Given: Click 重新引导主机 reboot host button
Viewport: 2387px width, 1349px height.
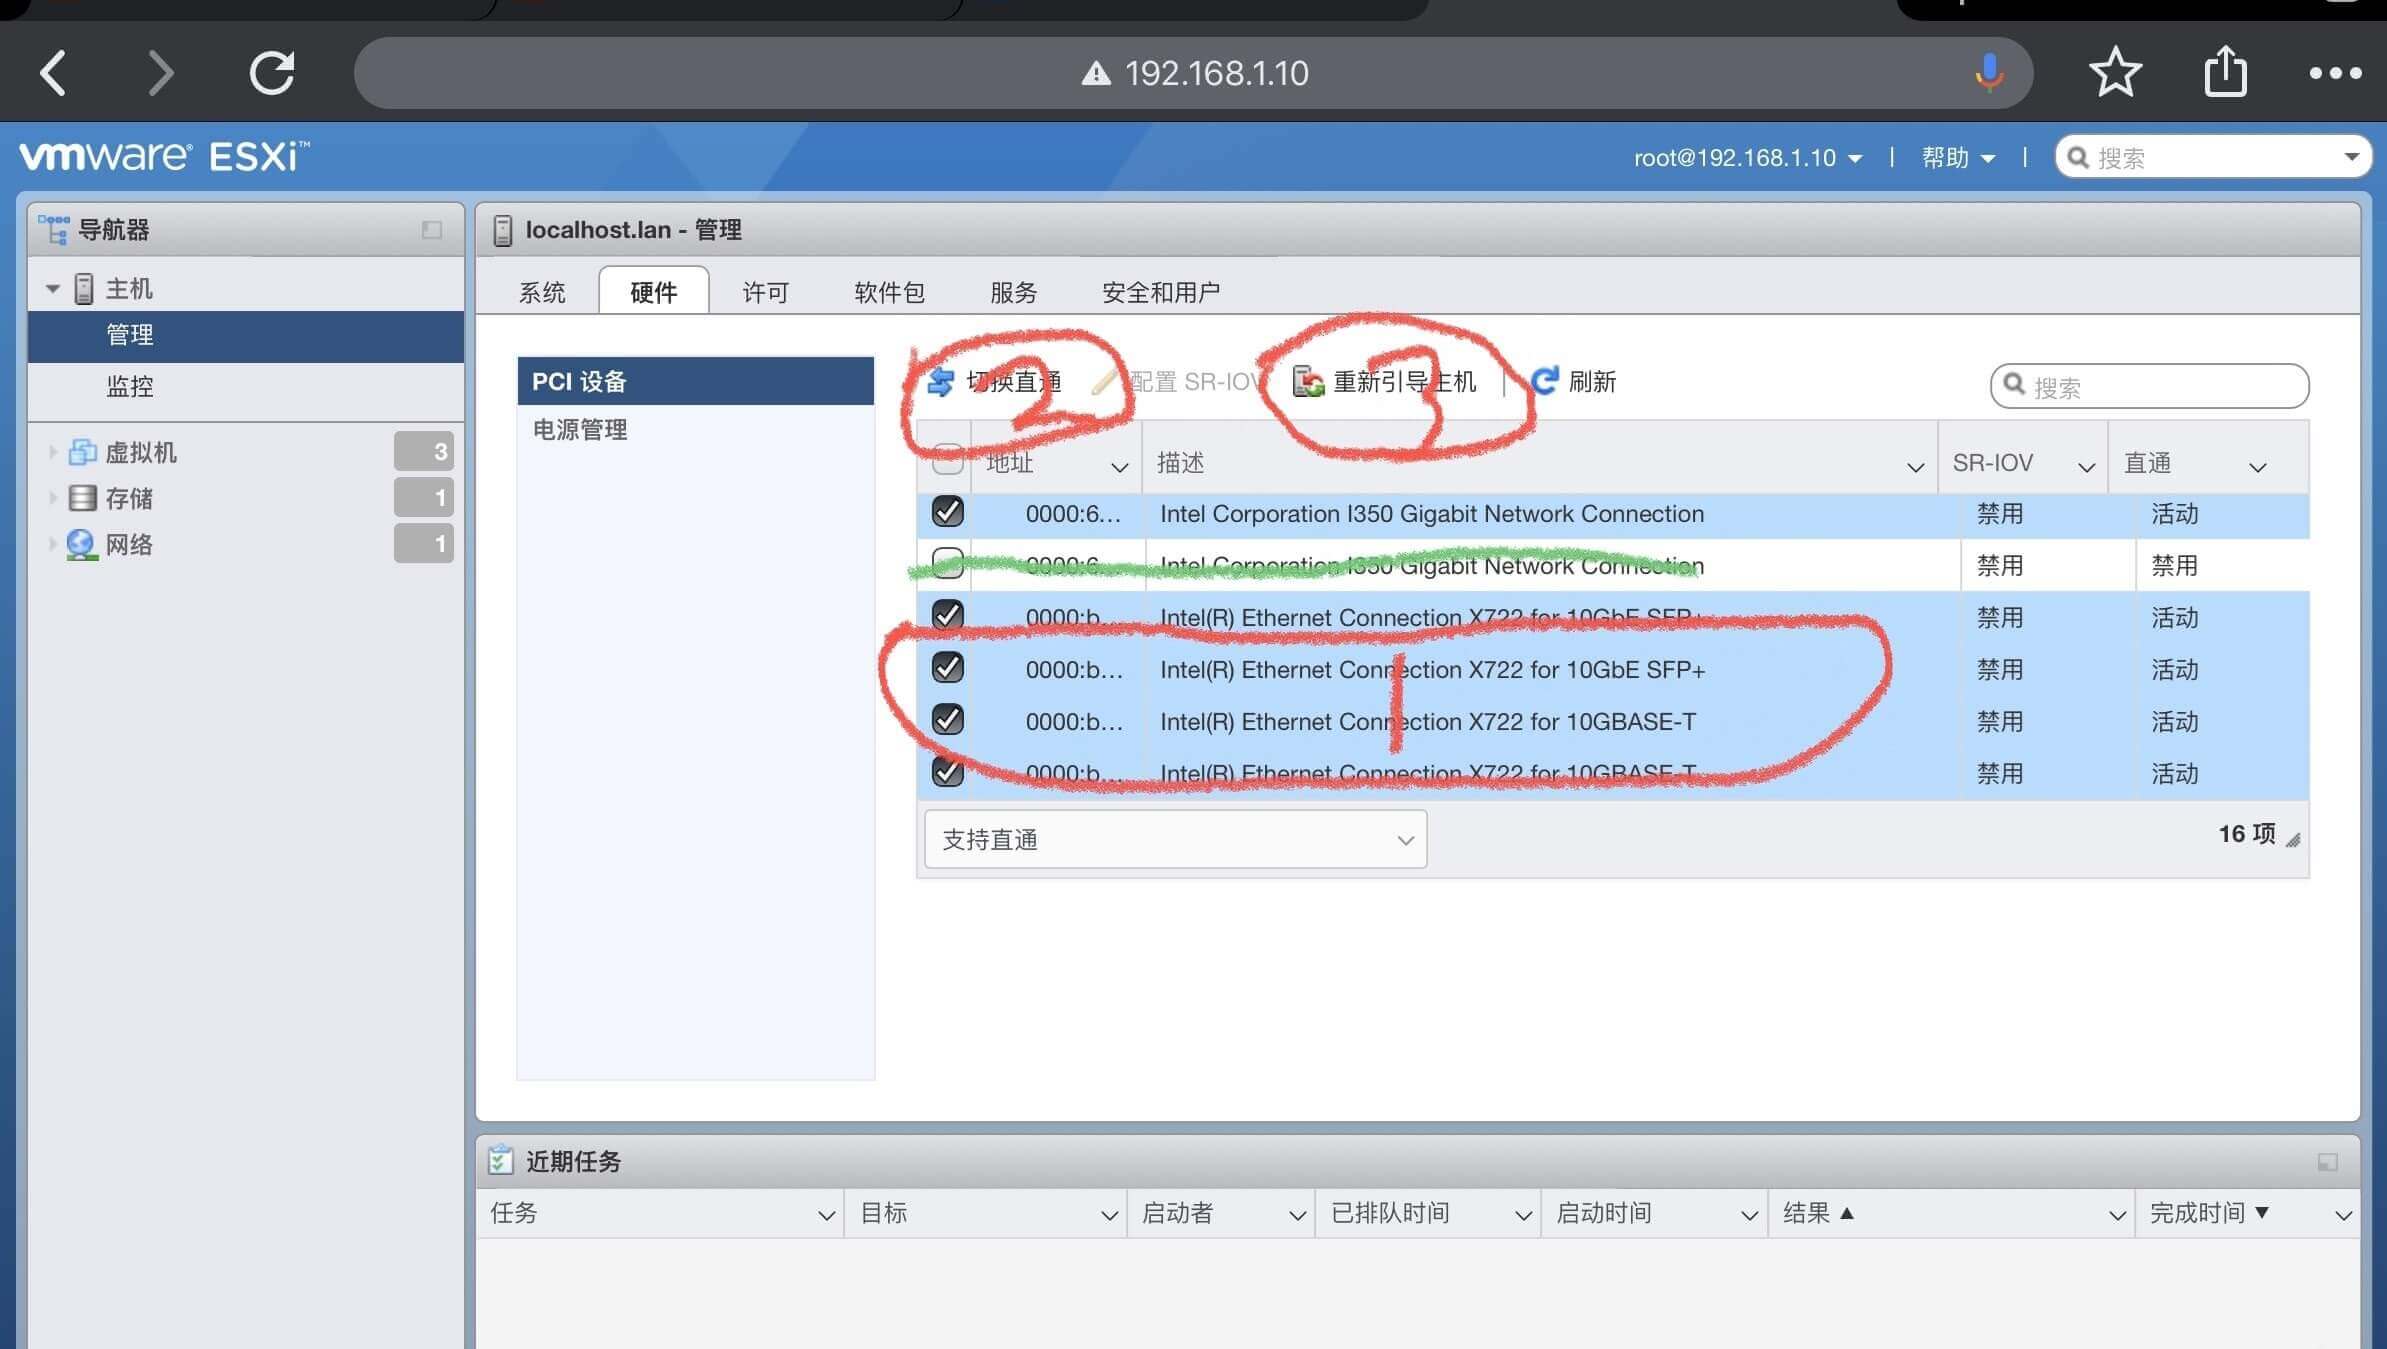Looking at the screenshot, I should point(1385,382).
